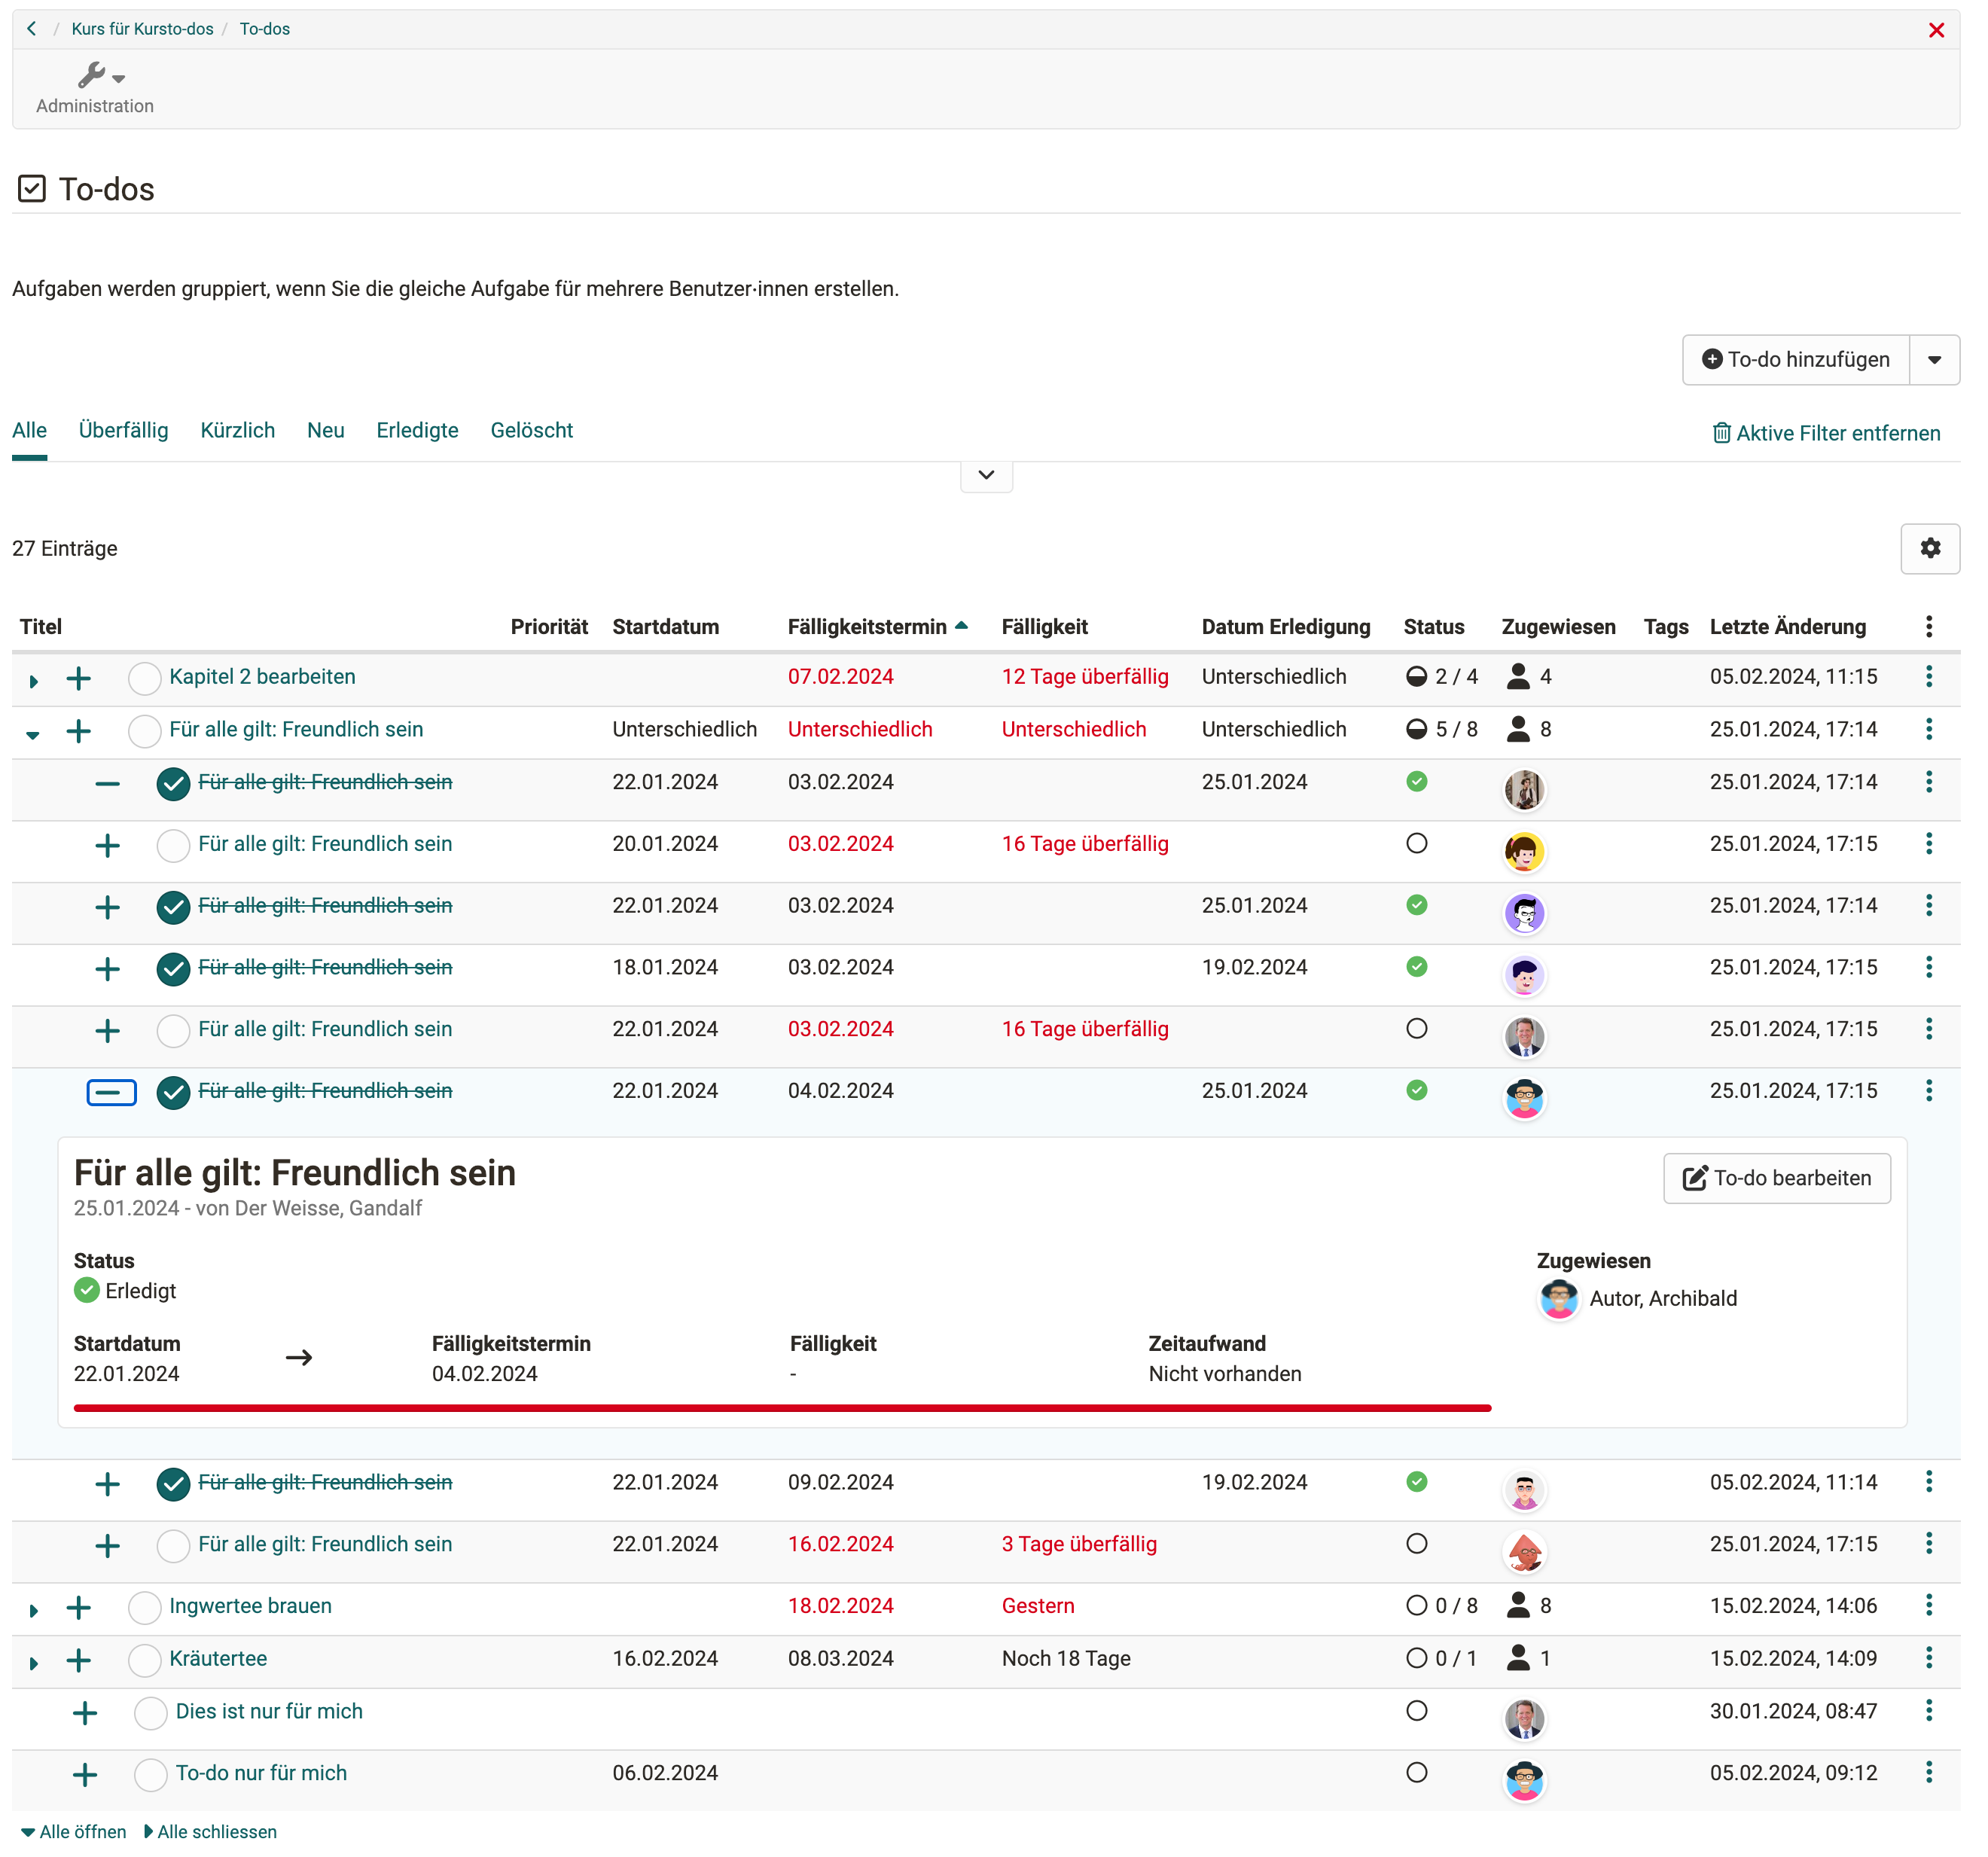Expand the filter chevron below tabs

(x=986, y=475)
